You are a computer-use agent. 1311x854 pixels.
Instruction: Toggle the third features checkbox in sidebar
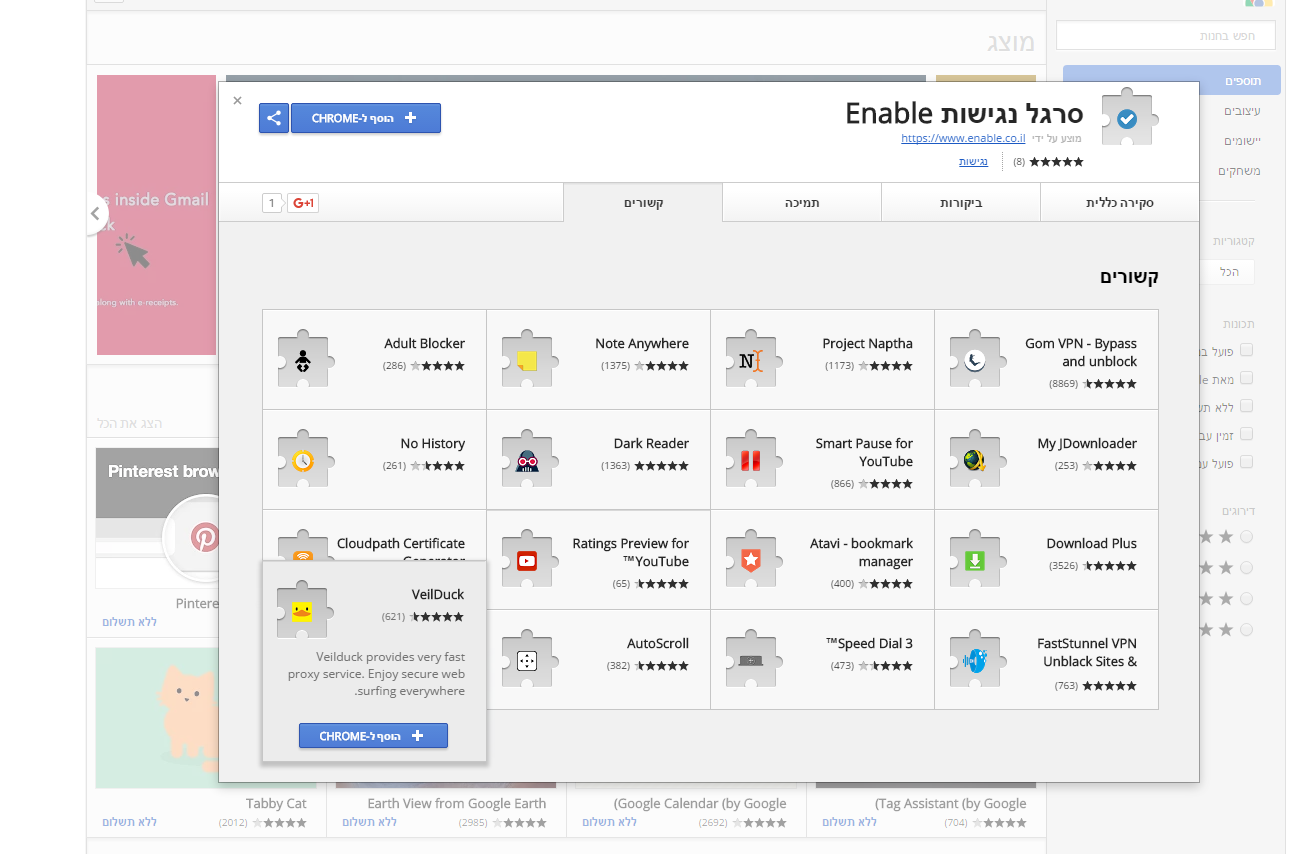[1246, 406]
